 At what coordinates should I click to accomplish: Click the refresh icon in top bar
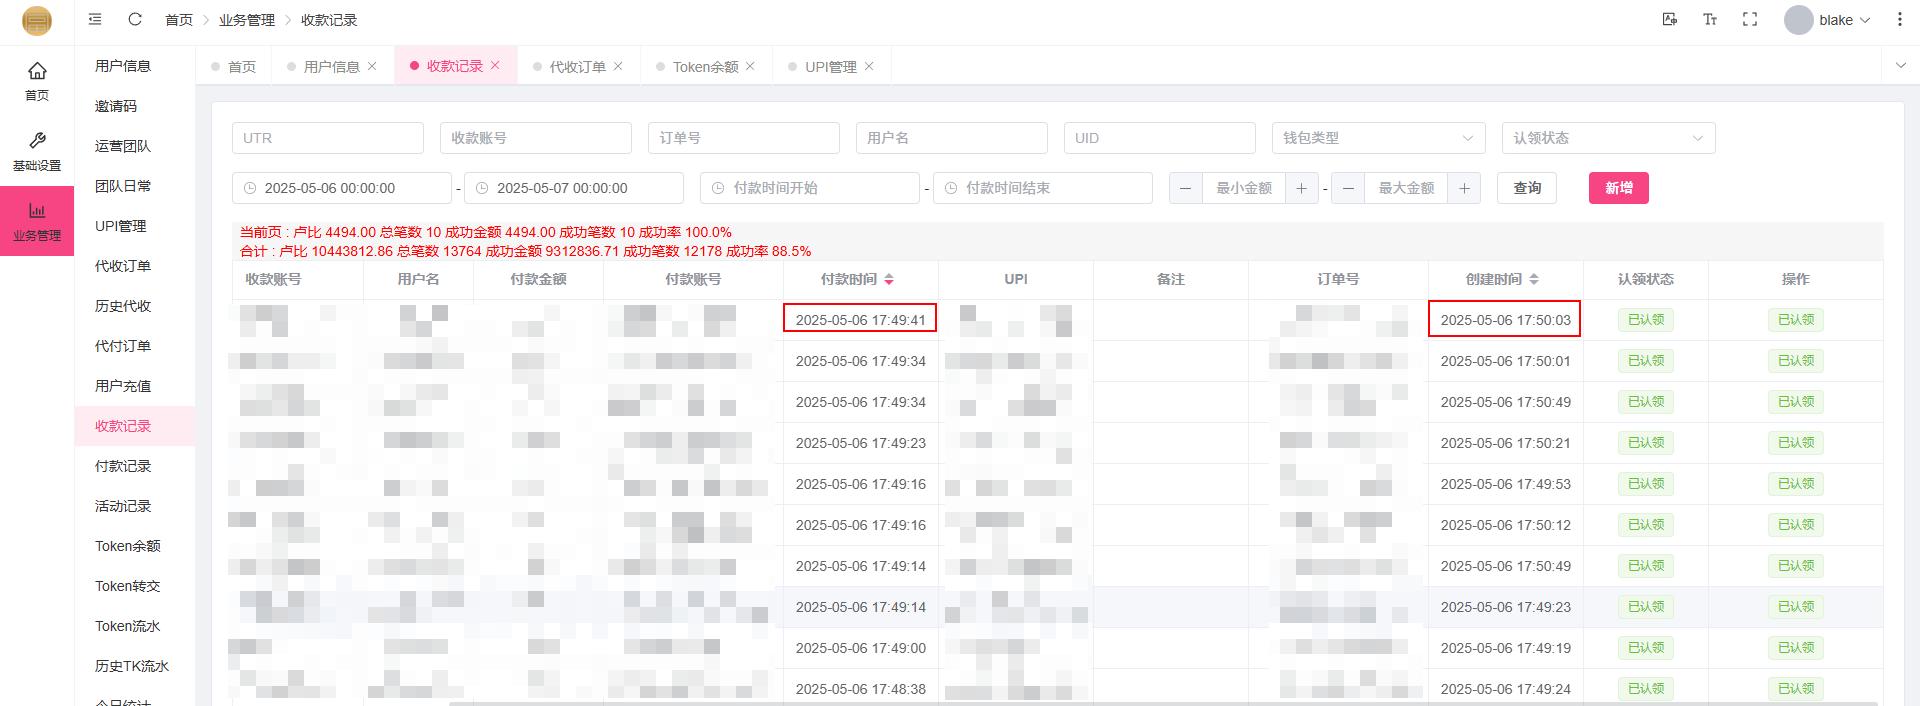pyautogui.click(x=135, y=19)
